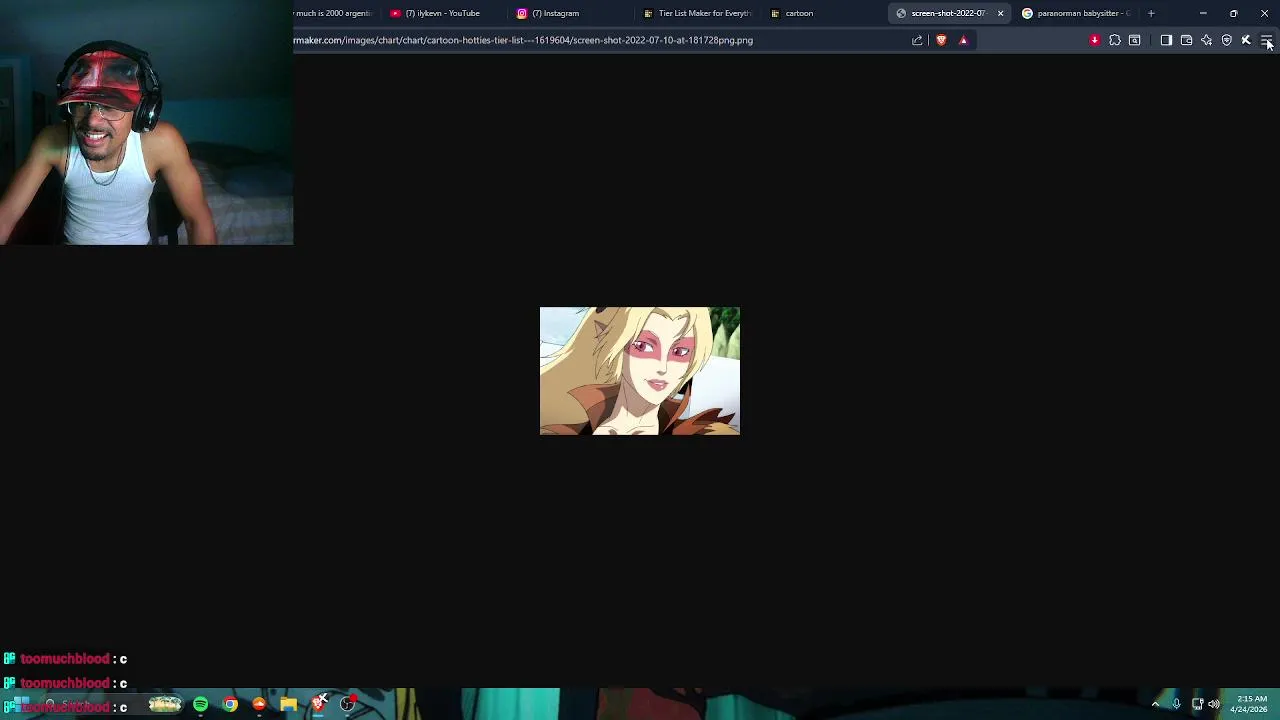Click the tab search icon in toolbar

pos(1134,40)
